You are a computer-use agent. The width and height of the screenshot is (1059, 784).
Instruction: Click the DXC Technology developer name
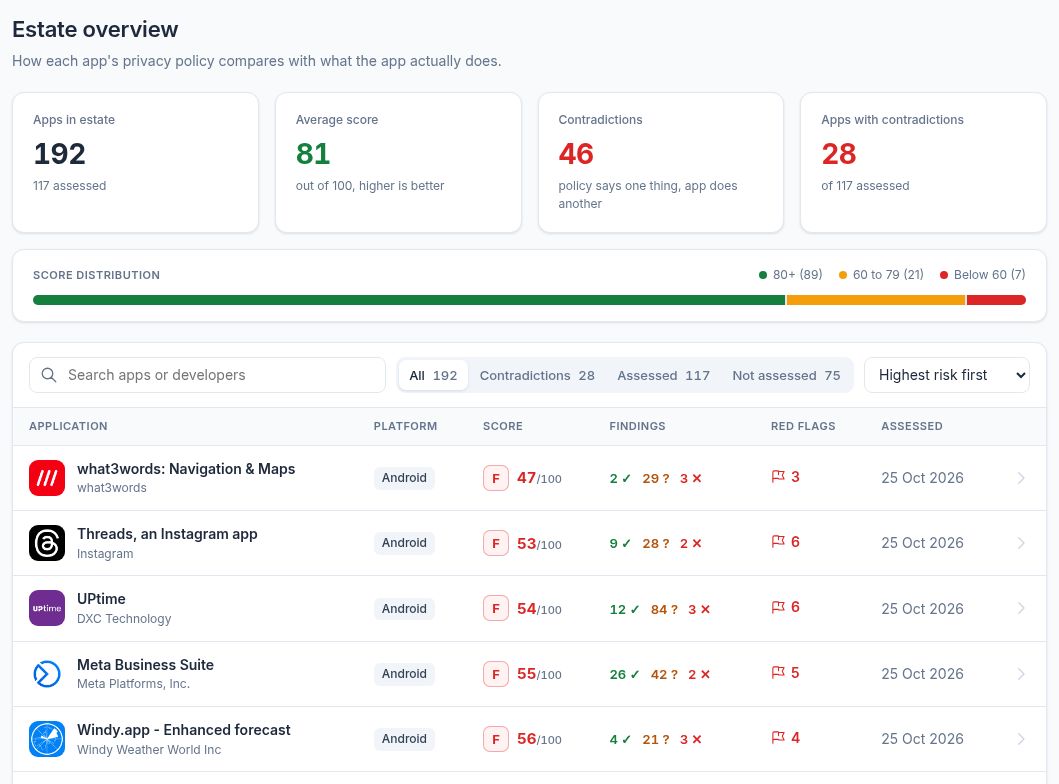[124, 619]
